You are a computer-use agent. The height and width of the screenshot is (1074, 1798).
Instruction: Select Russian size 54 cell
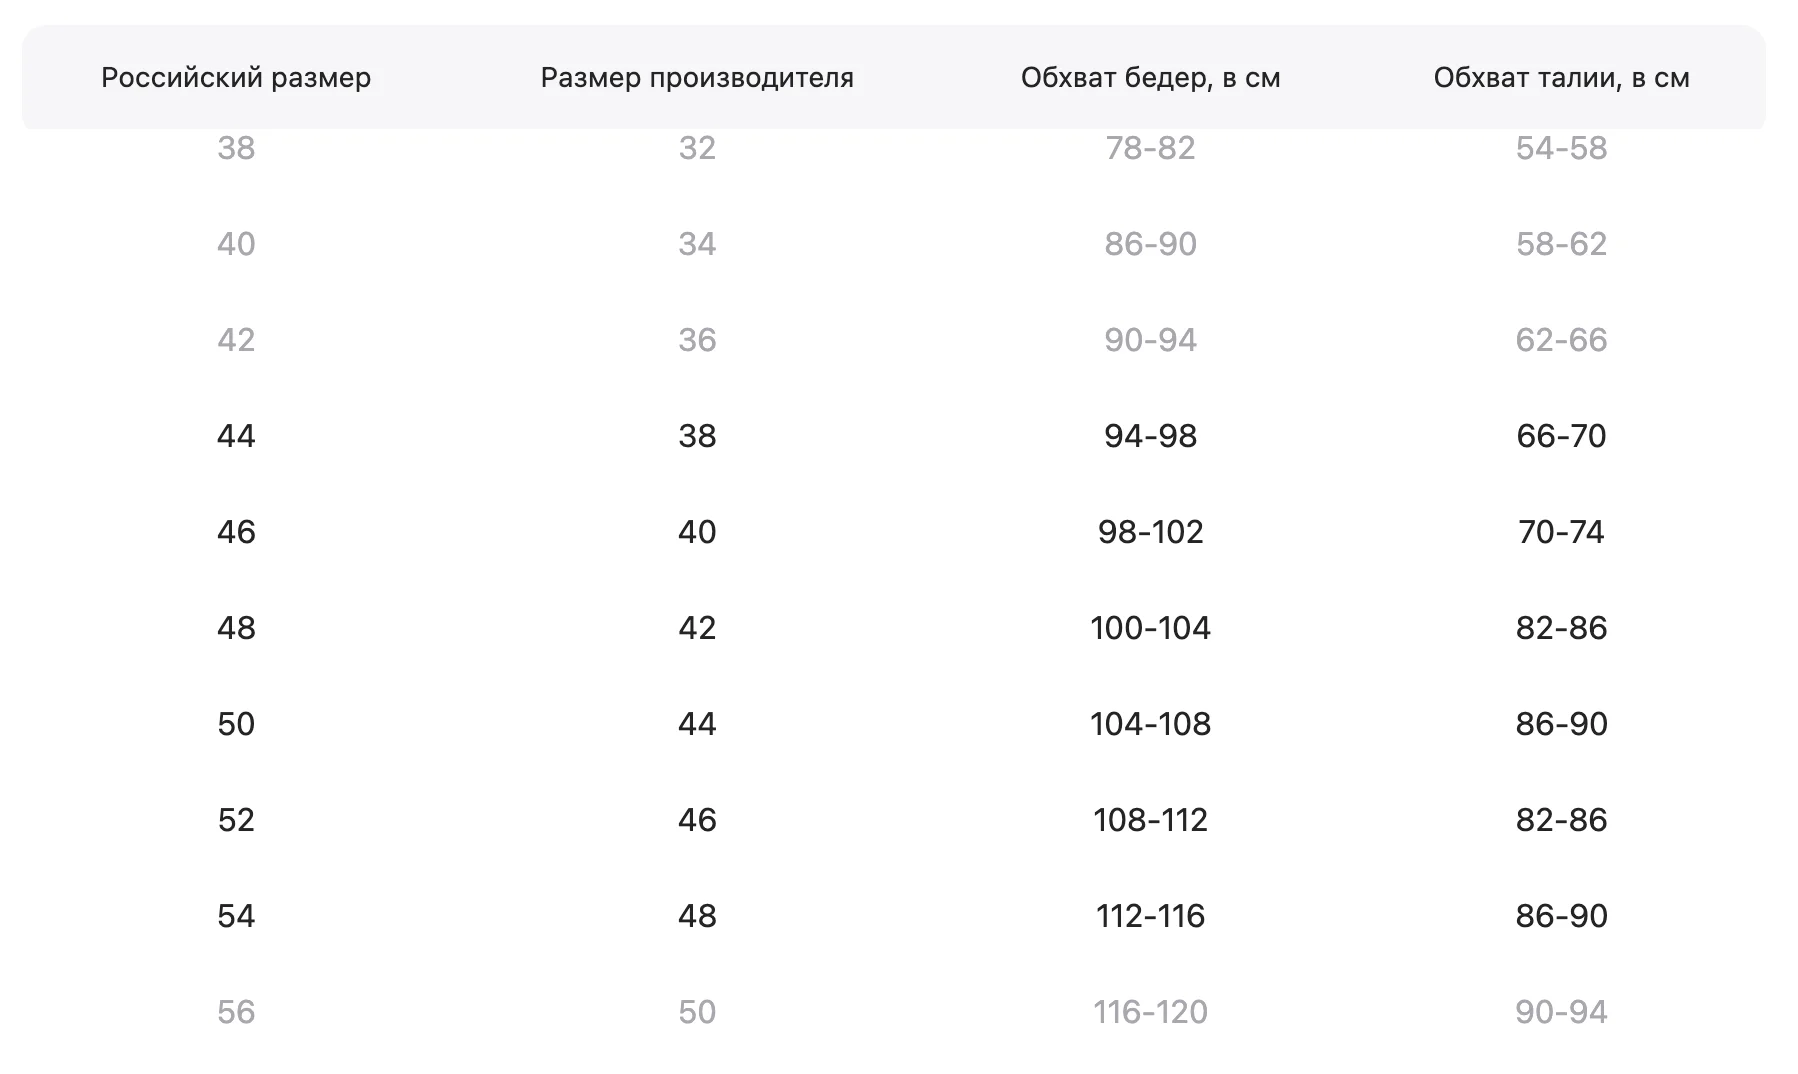click(236, 916)
